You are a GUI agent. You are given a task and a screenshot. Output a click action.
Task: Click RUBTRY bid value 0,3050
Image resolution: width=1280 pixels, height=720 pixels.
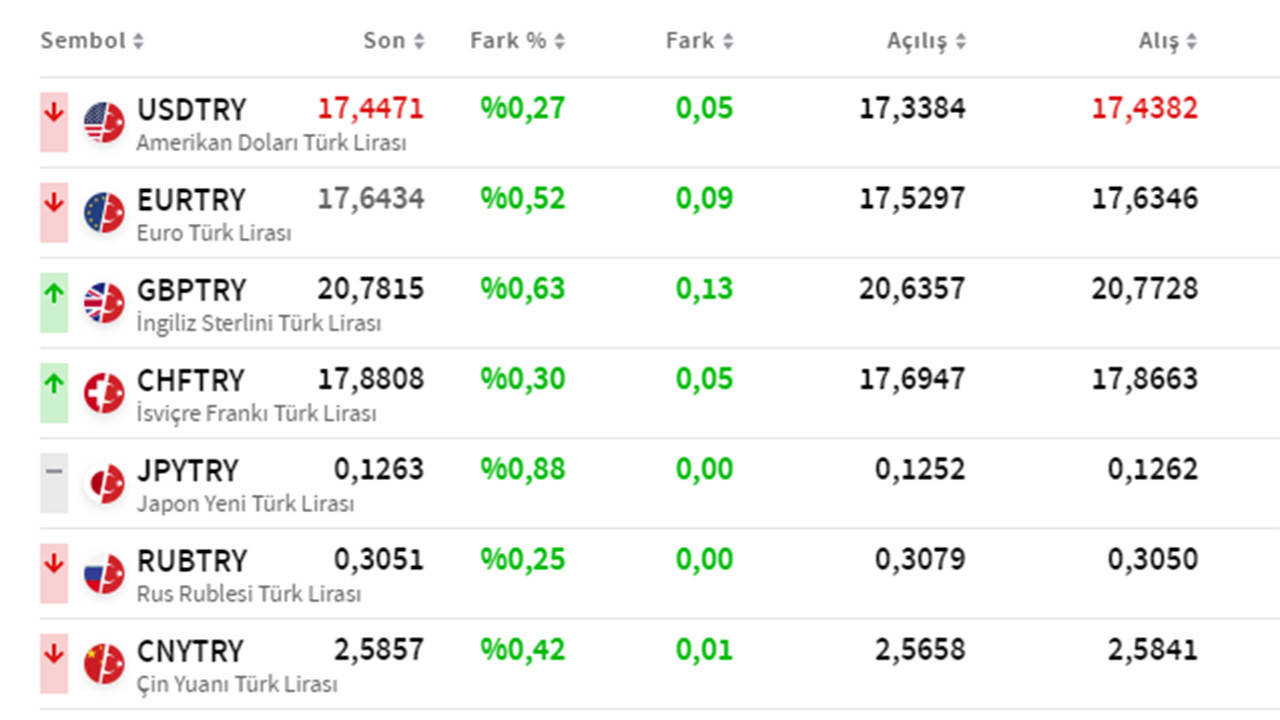(1153, 559)
